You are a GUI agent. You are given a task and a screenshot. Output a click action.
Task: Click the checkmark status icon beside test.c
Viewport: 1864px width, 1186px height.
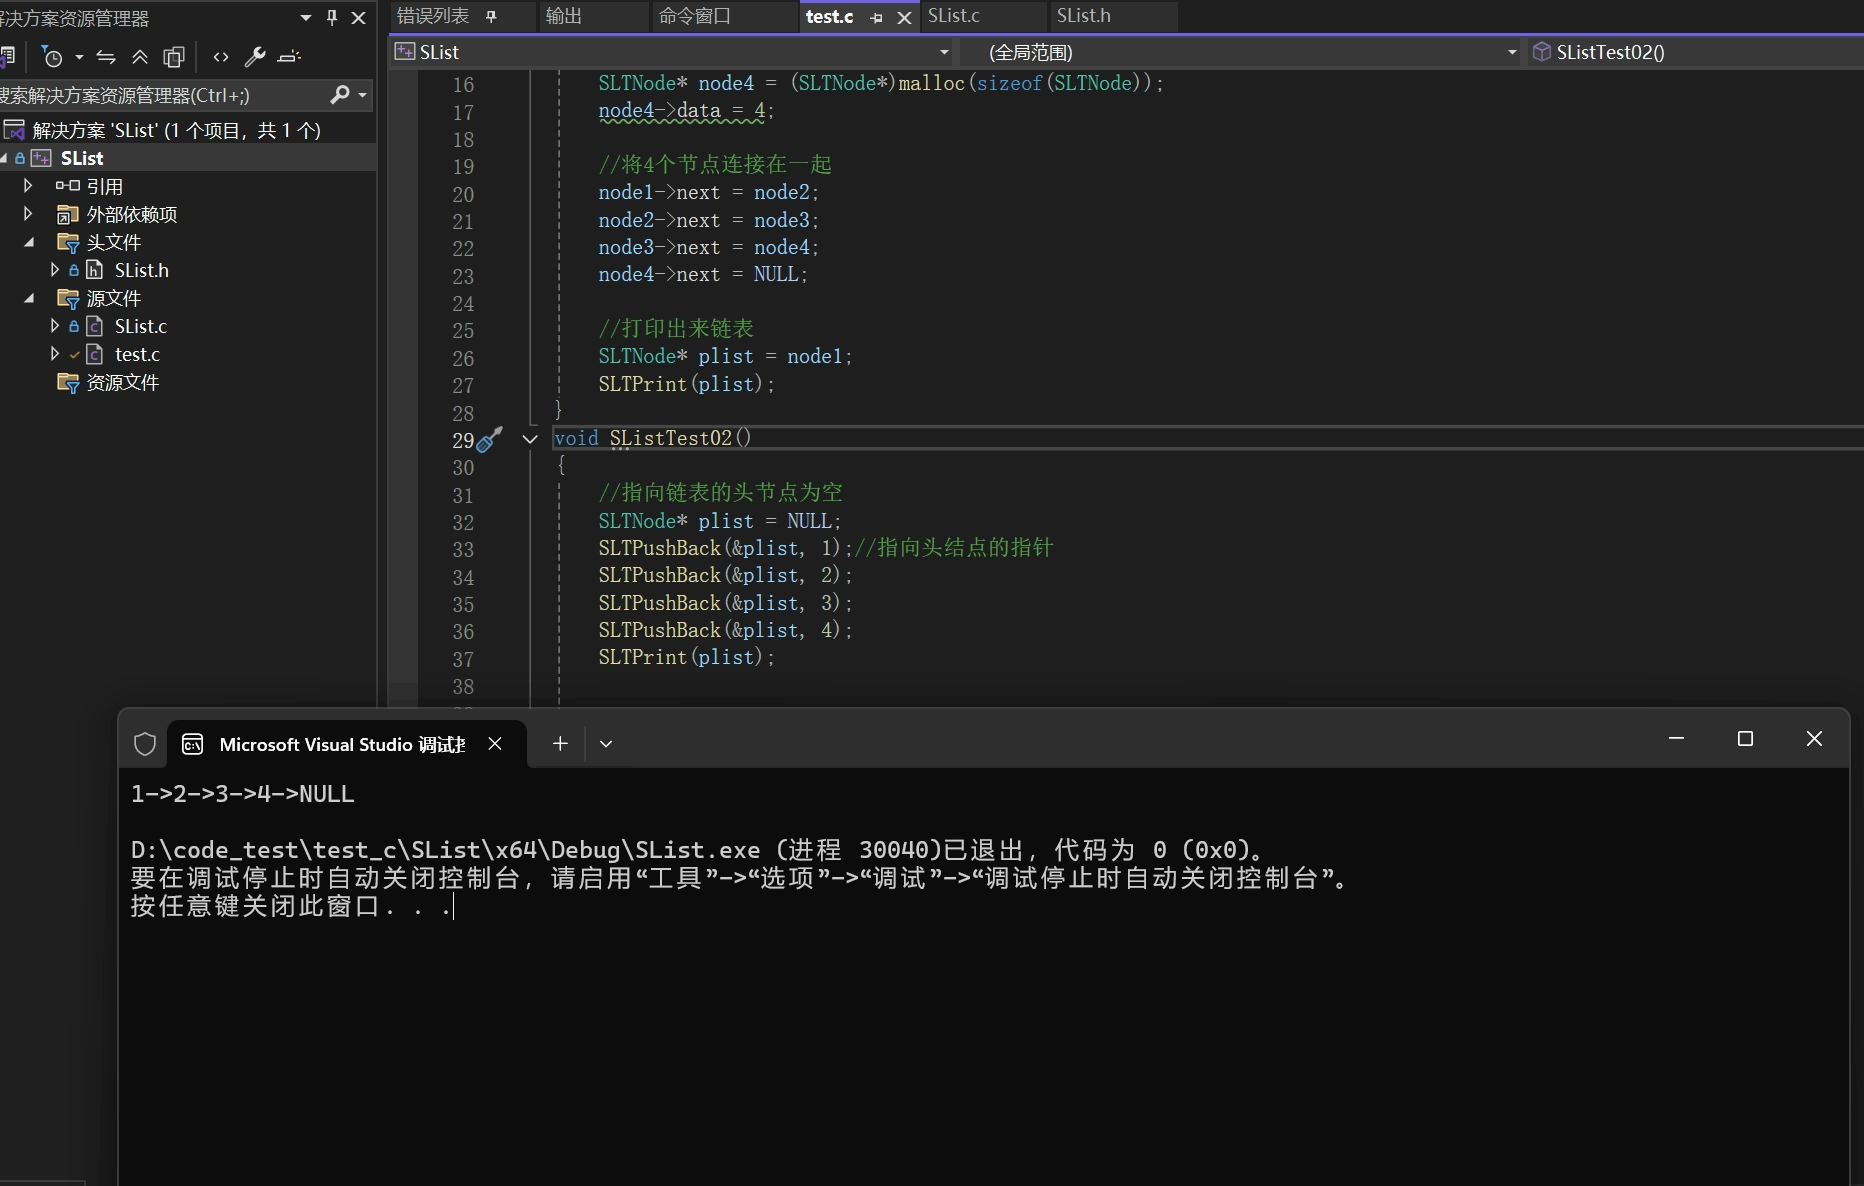pyautogui.click(x=74, y=354)
